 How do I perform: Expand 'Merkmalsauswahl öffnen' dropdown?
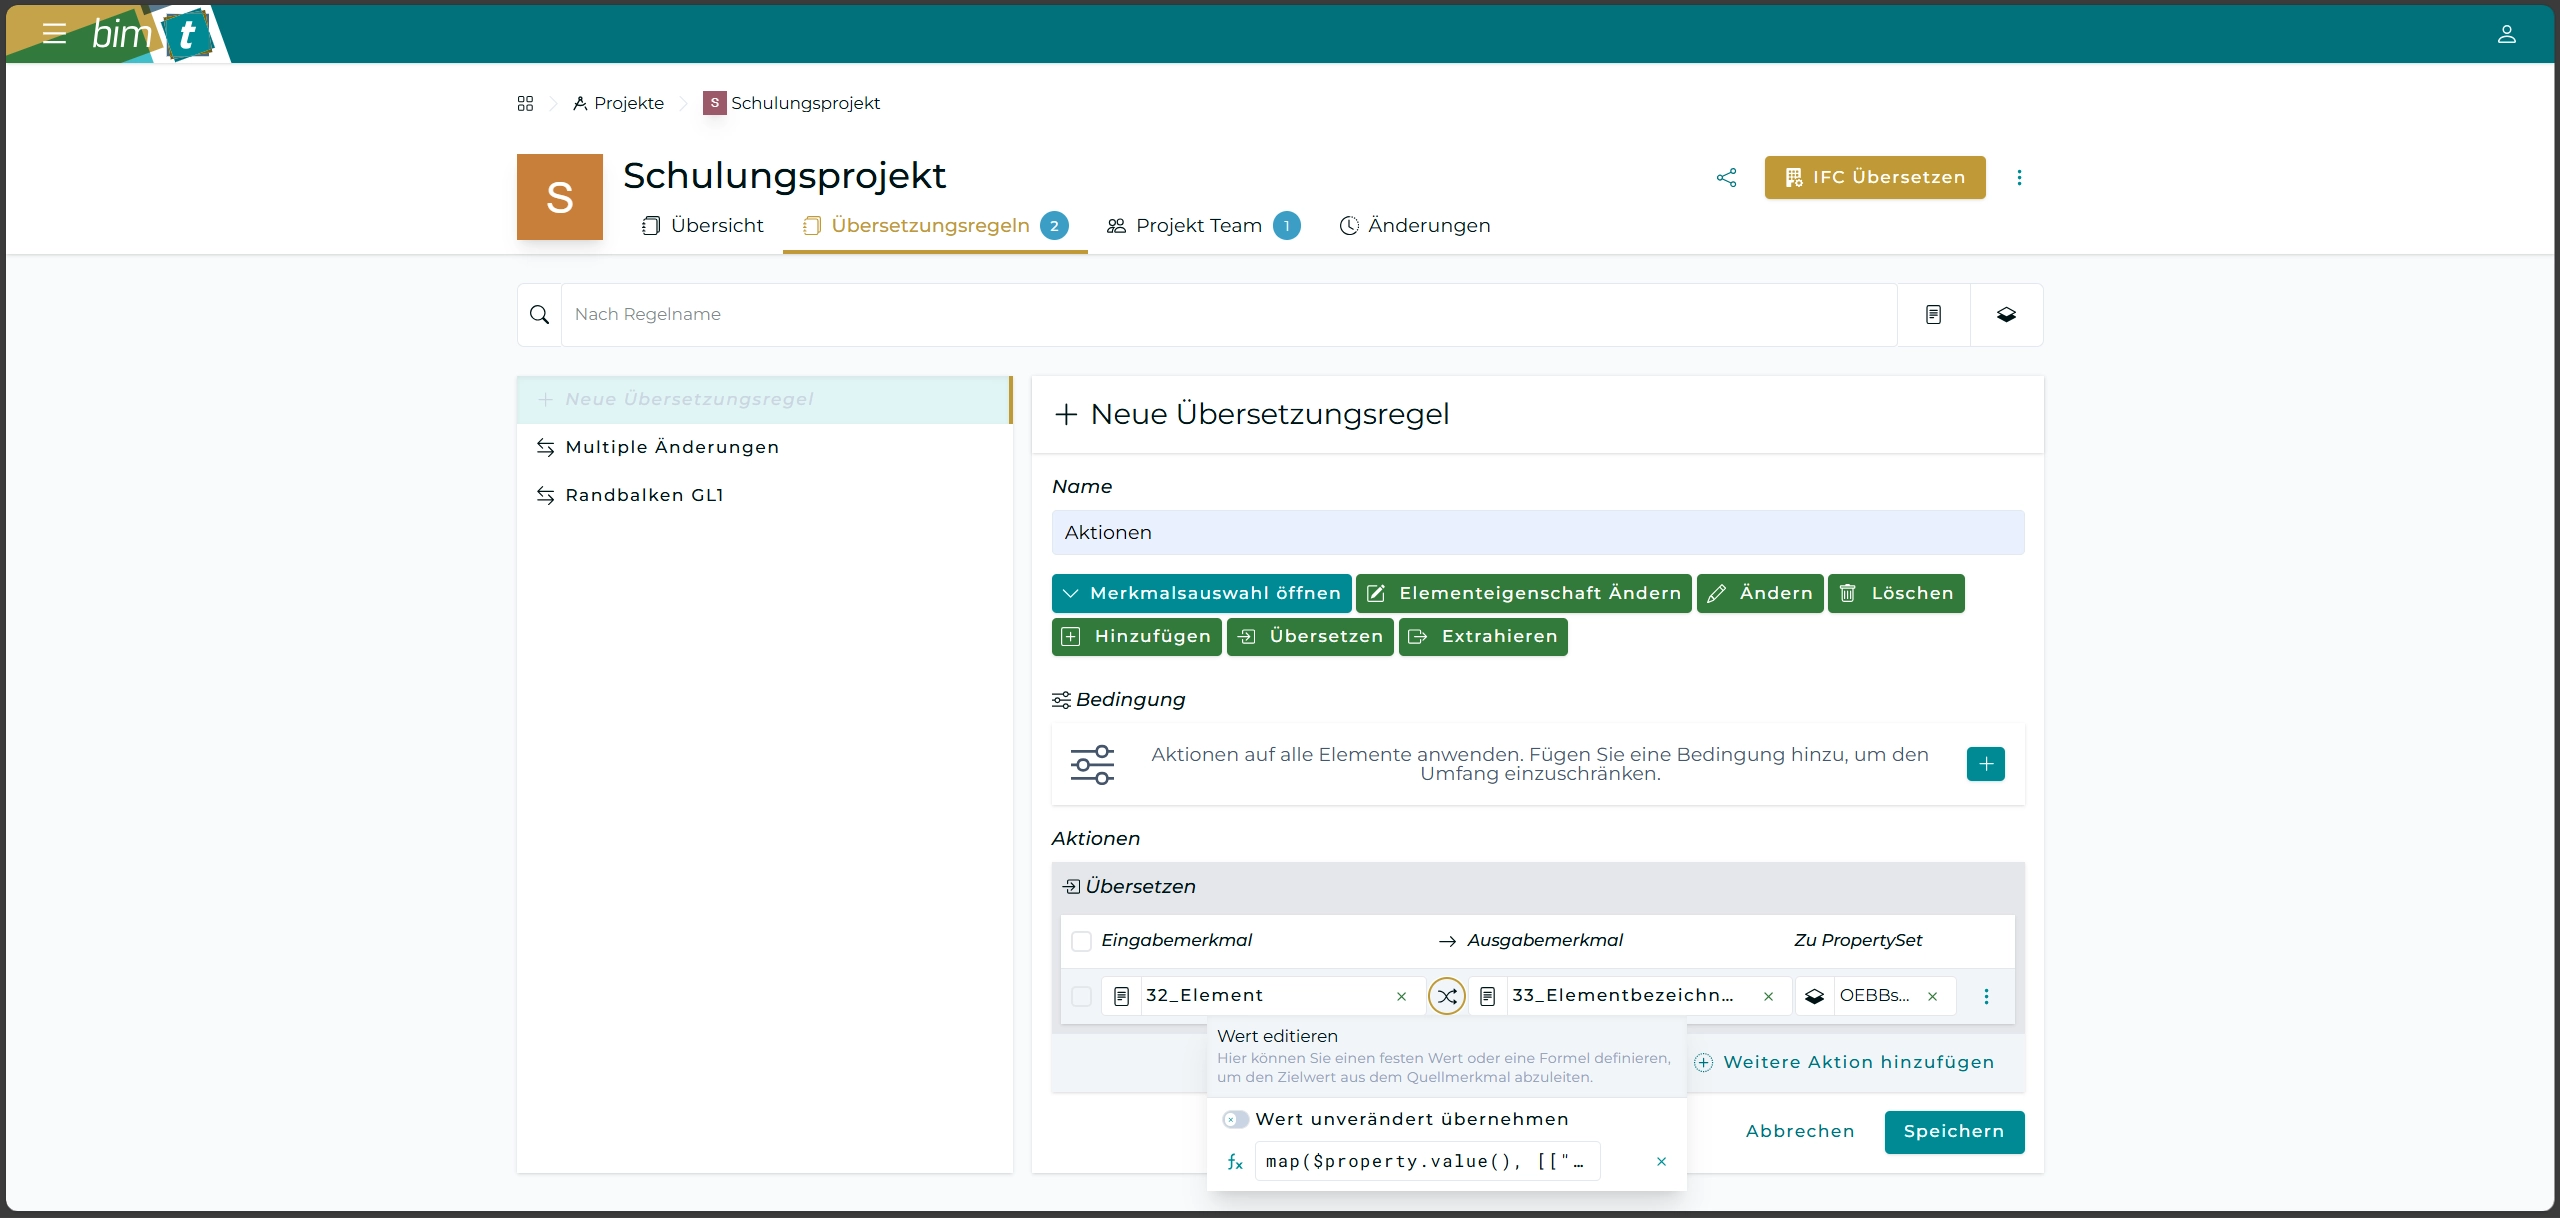(x=1201, y=594)
